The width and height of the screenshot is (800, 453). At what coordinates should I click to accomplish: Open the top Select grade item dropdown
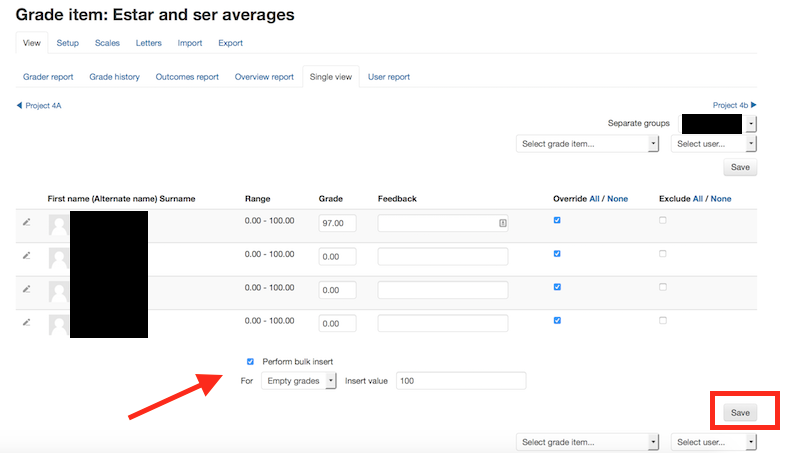(588, 144)
